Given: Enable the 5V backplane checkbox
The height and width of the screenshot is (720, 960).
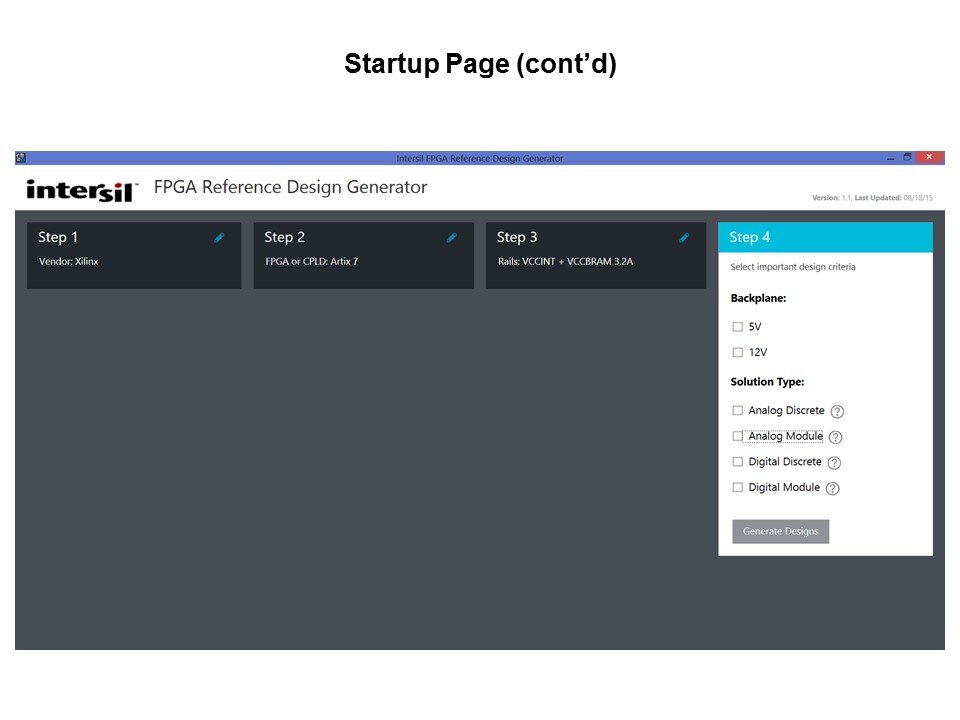Looking at the screenshot, I should [738, 327].
